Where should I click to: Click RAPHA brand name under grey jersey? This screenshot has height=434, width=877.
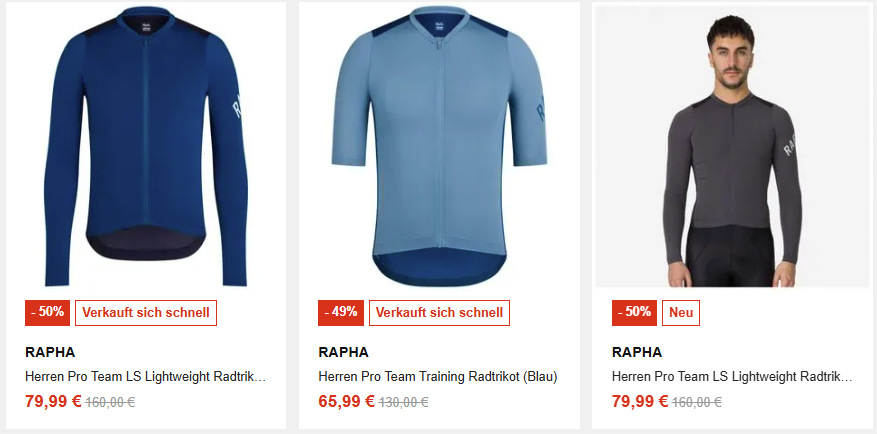tap(636, 352)
